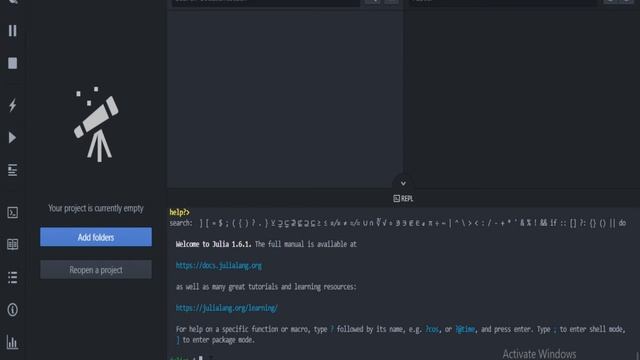Click the Stop Julia square icon
Viewport: 640px width, 360px height.
[x=13, y=63]
